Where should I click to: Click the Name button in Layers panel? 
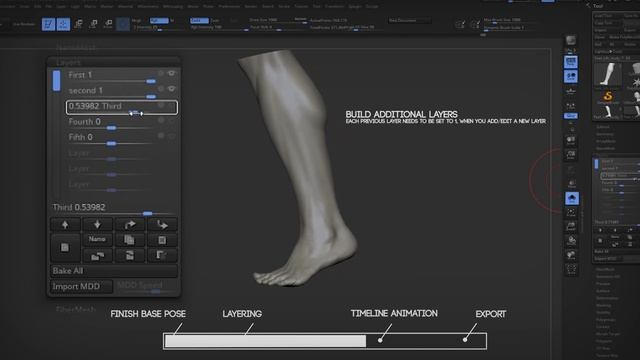[x=97, y=240]
